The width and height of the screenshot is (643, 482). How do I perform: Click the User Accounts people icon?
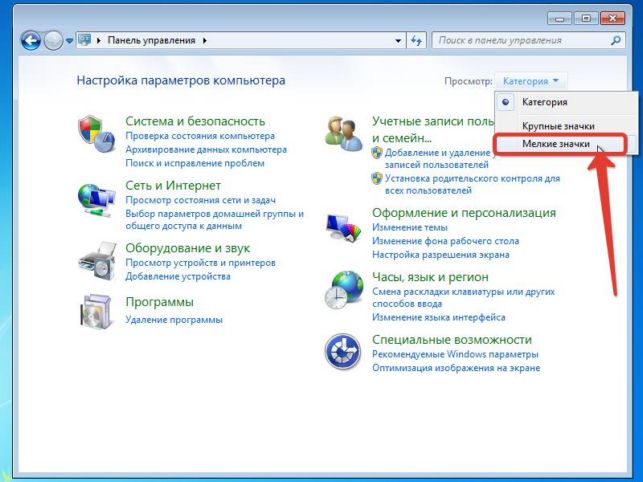pos(344,133)
